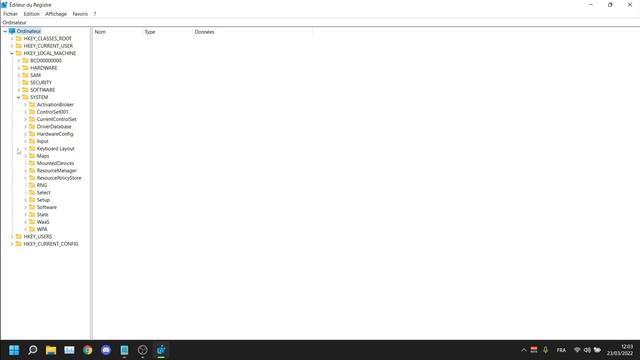Click the BCD00000000 folder icon
This screenshot has height=360, width=640.
25,60
